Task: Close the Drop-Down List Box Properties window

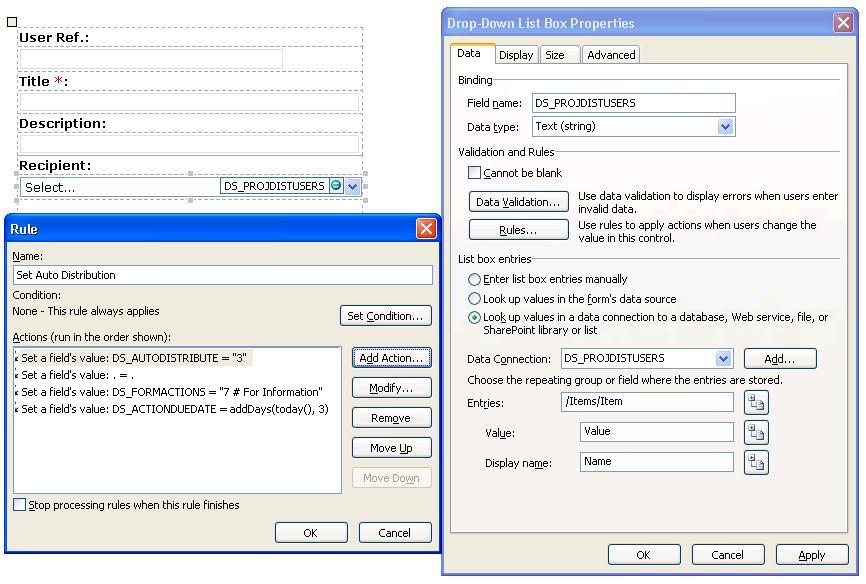Action: [x=842, y=23]
